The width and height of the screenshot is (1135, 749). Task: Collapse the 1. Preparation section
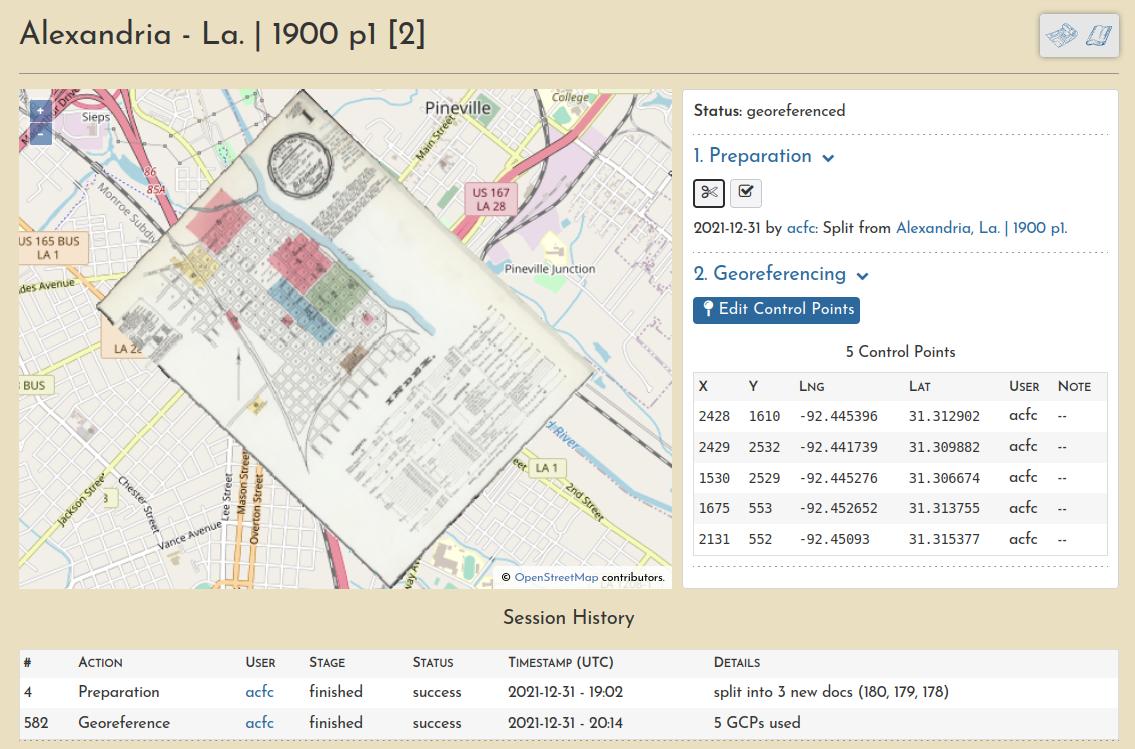tap(764, 156)
